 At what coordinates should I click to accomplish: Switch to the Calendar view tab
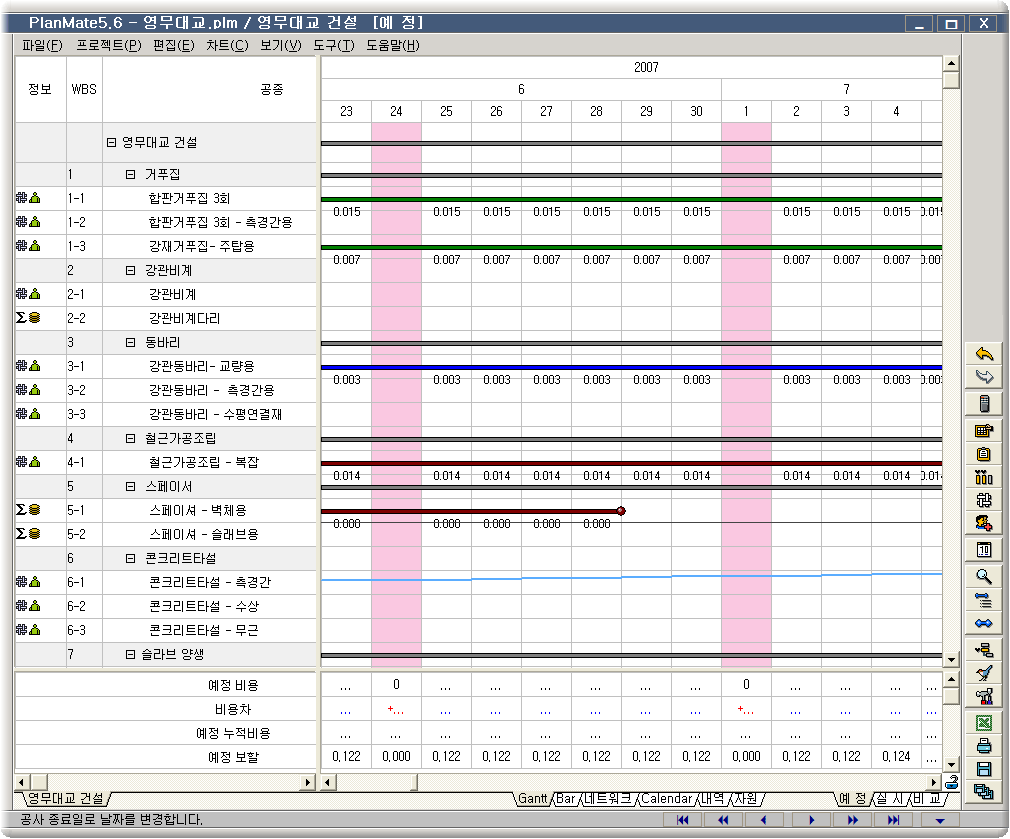pyautogui.click(x=664, y=799)
